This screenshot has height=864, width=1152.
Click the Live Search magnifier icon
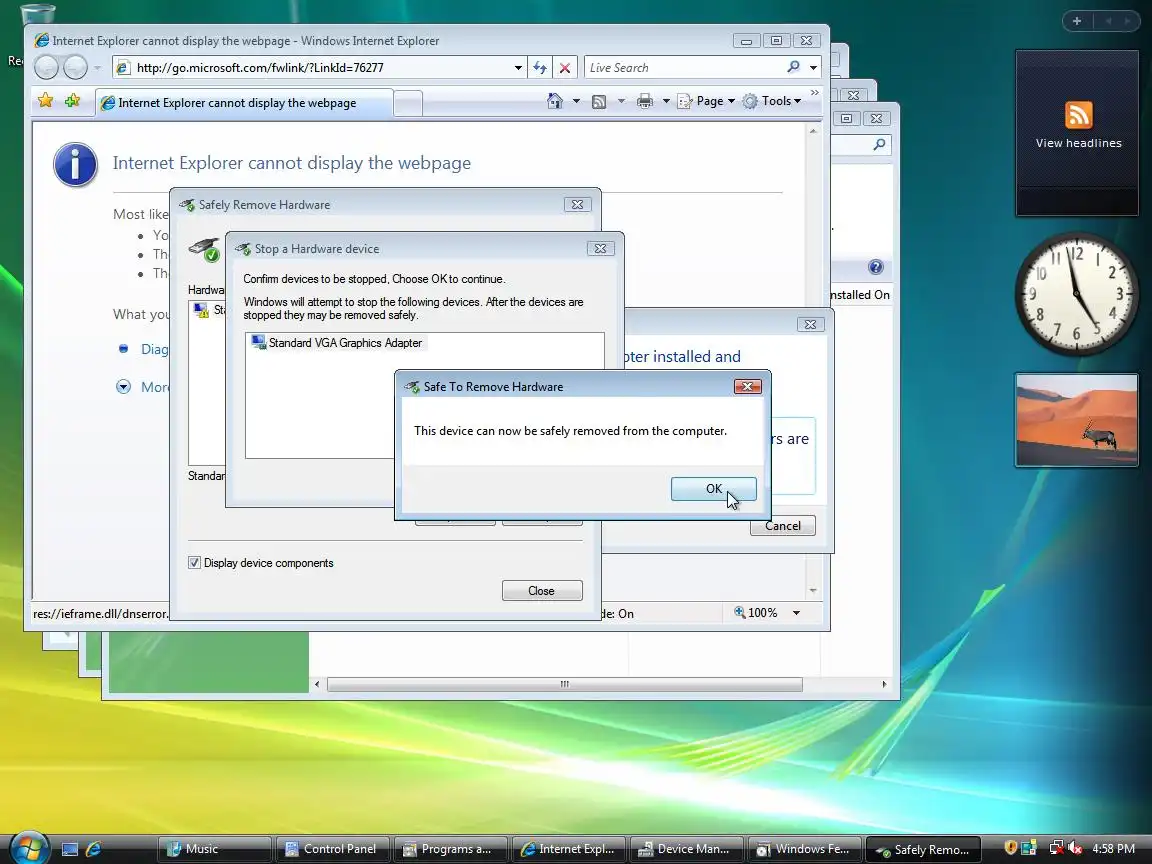click(793, 67)
